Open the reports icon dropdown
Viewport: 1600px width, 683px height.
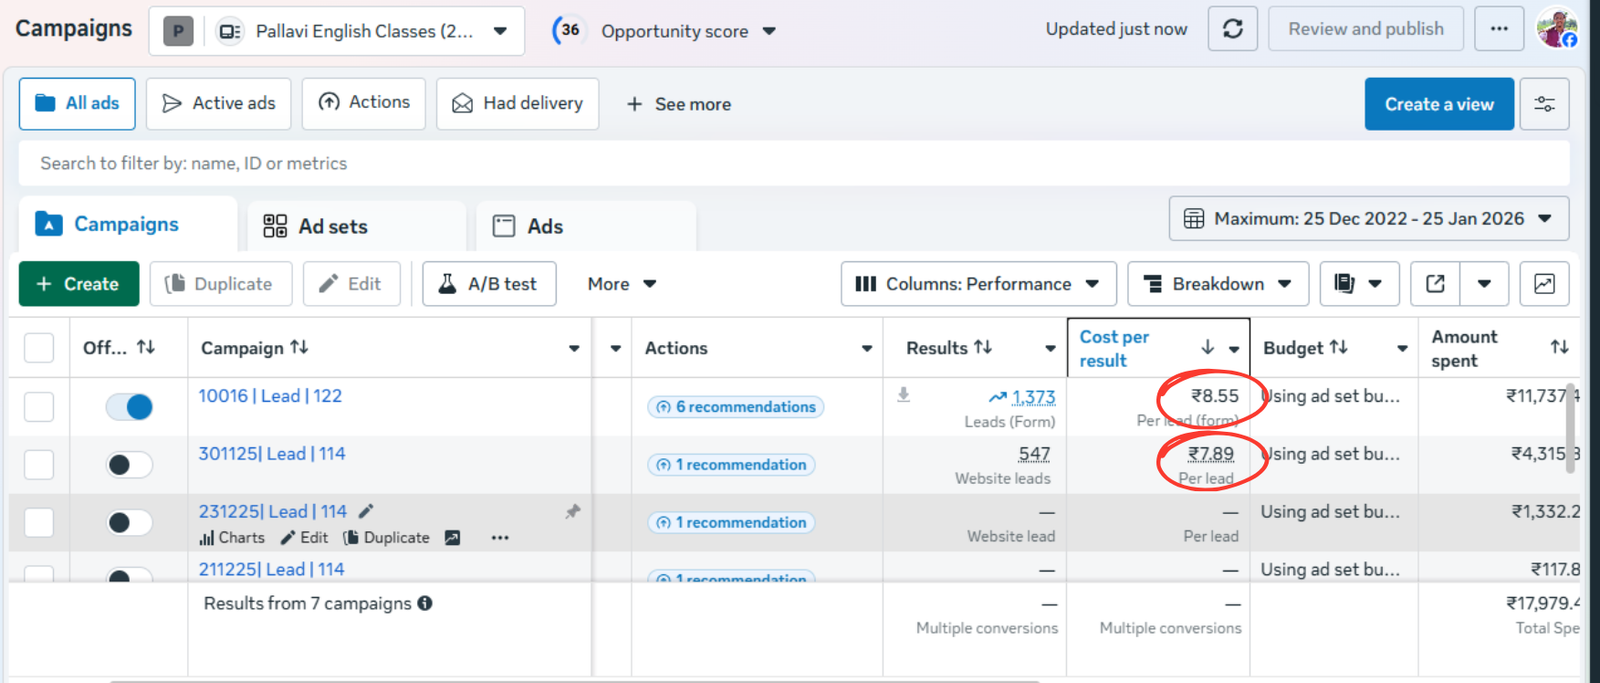(1358, 284)
